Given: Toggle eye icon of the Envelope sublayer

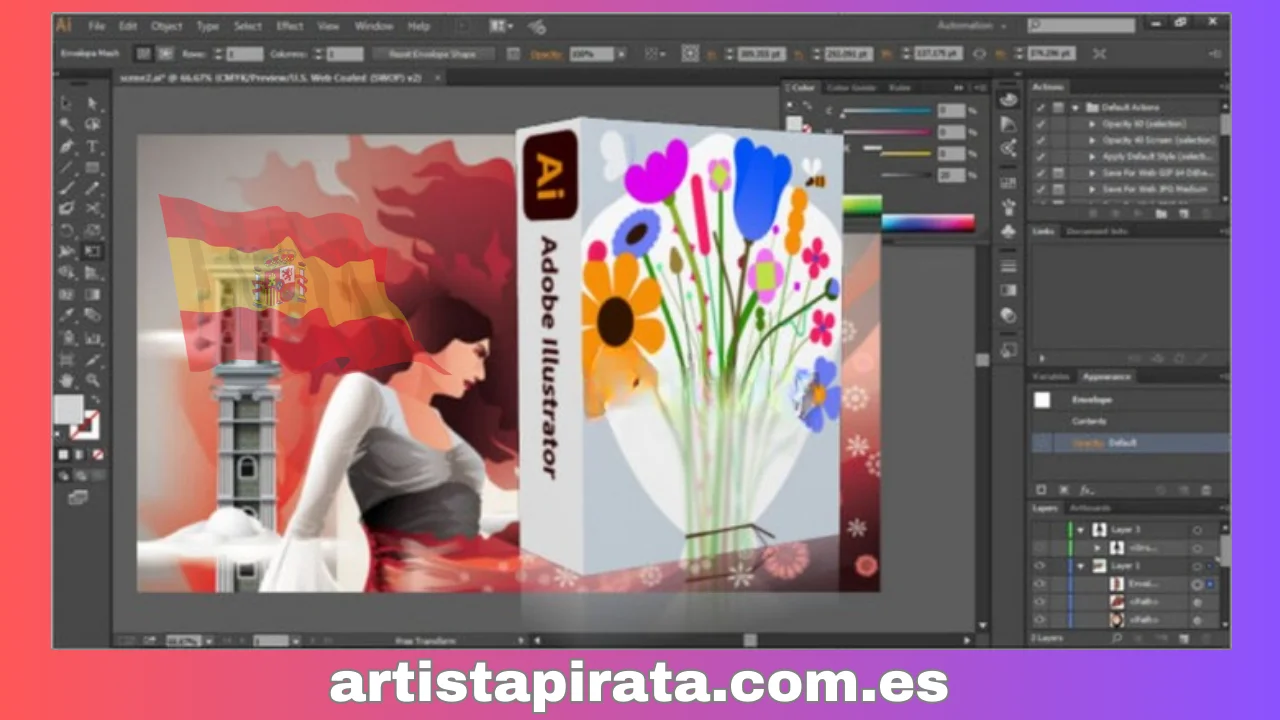Looking at the screenshot, I should tap(1040, 584).
